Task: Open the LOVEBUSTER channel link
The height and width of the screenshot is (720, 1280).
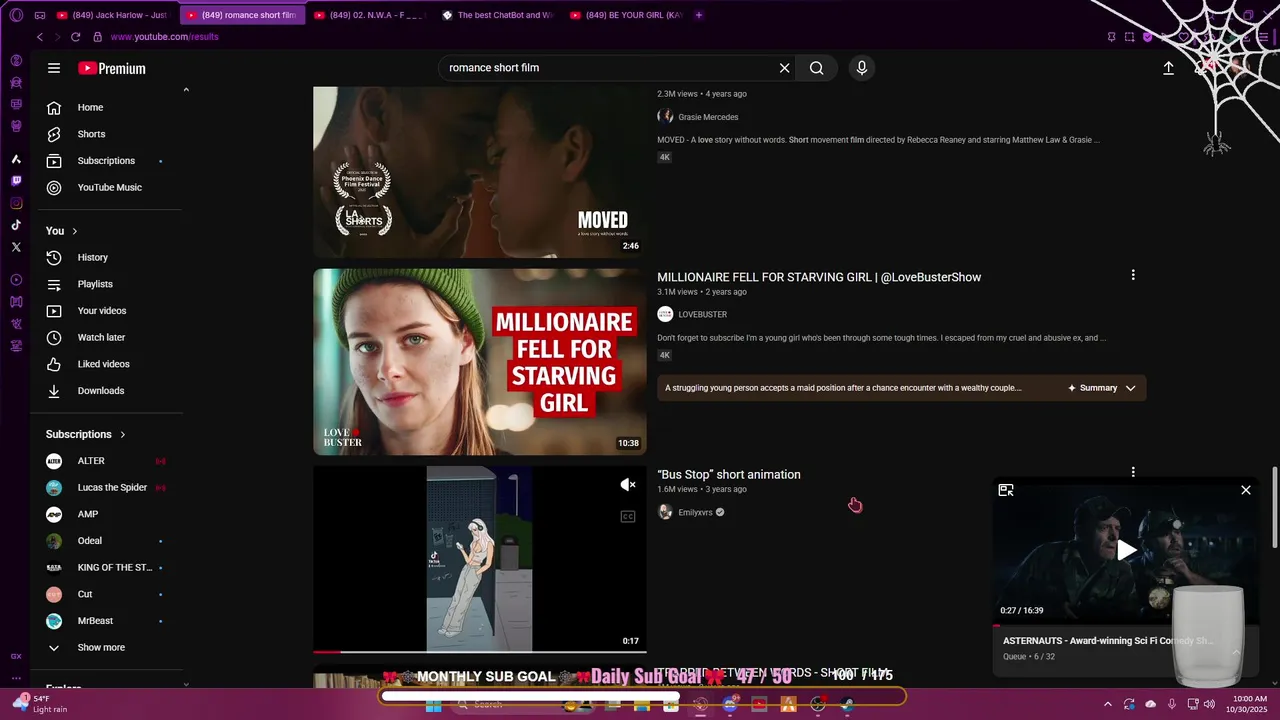Action: (x=702, y=314)
